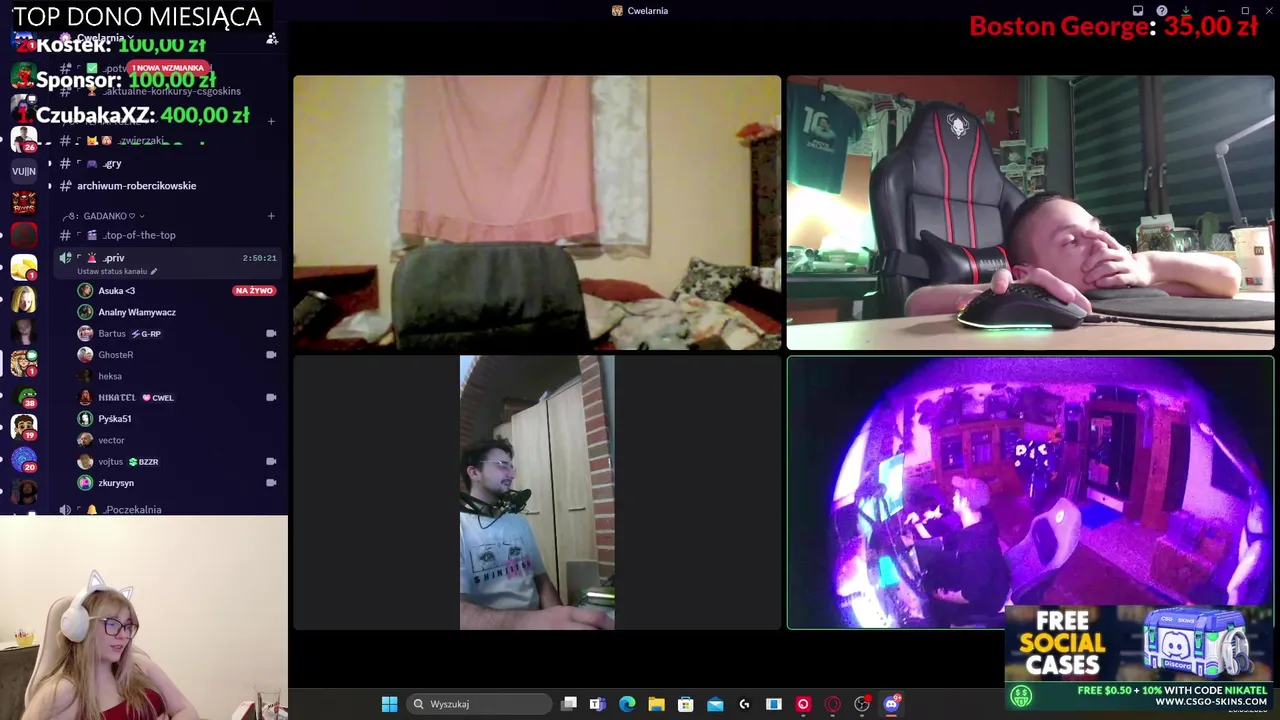Click the invite people icon beside Cwelarnia
Image resolution: width=1280 pixels, height=720 pixels.
point(271,39)
